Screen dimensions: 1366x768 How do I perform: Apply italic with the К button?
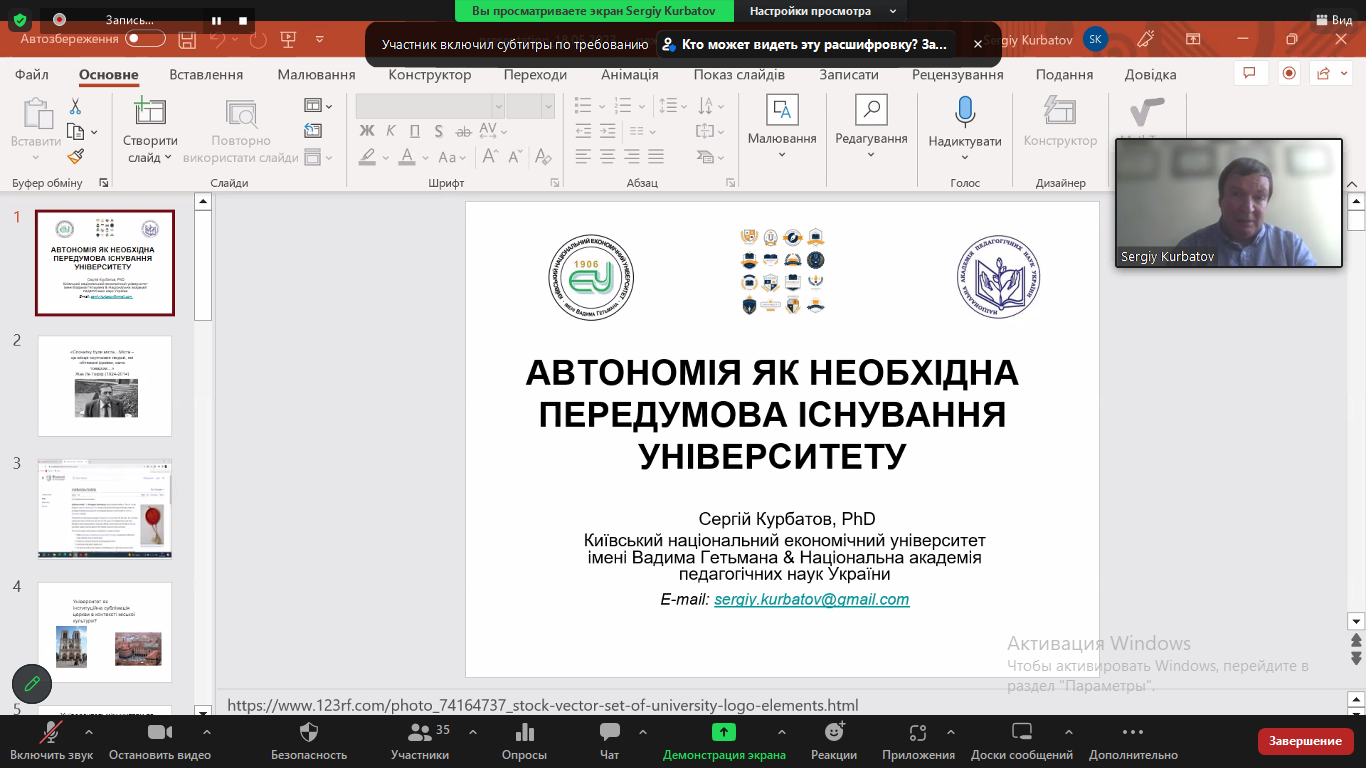(389, 130)
